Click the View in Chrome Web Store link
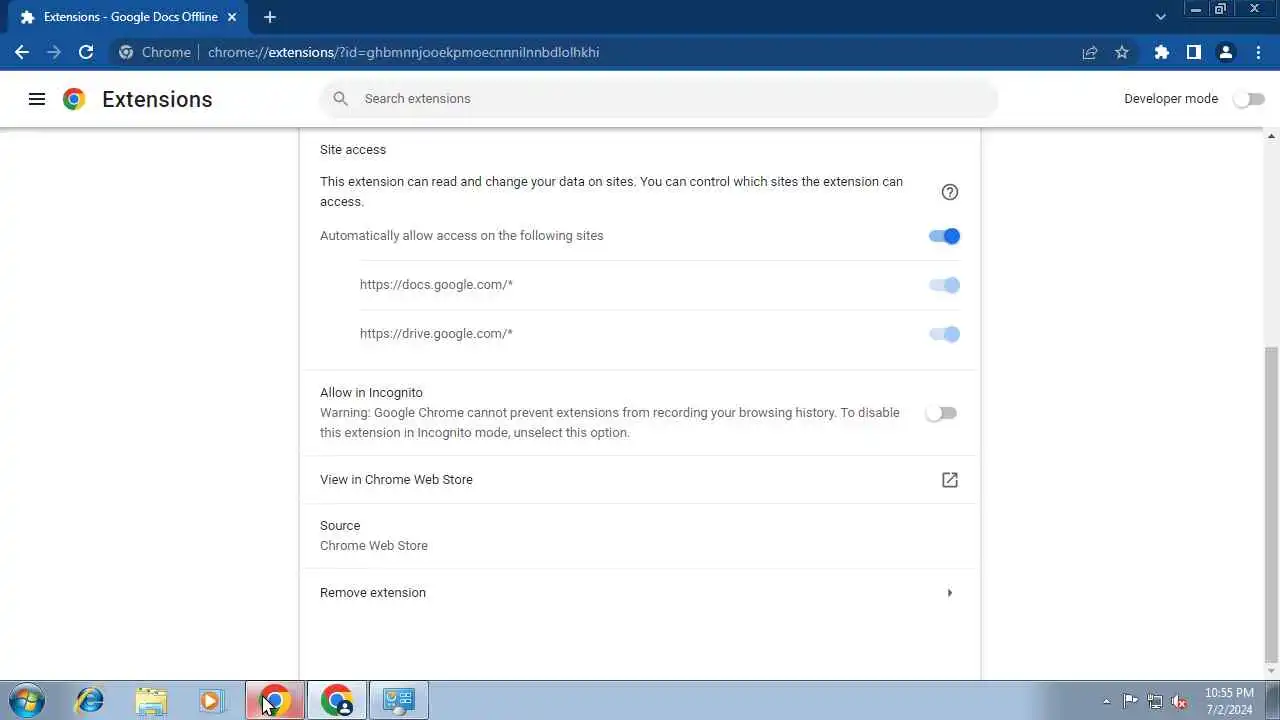 pos(396,480)
